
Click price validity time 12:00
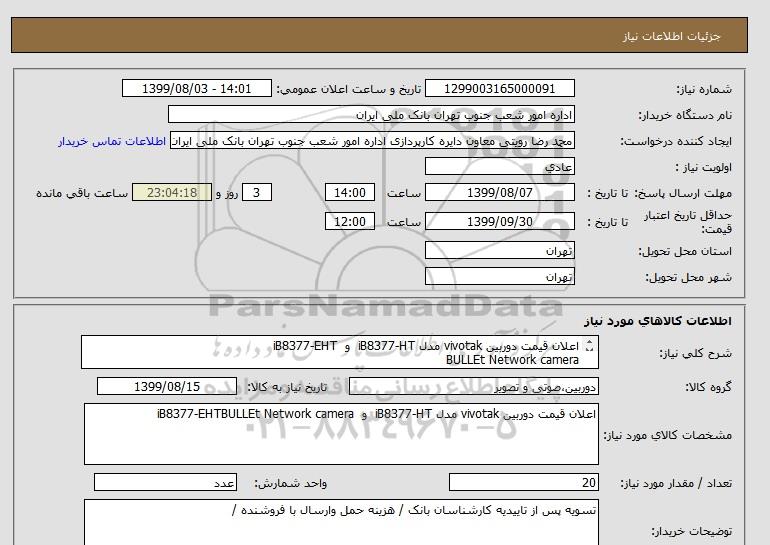pos(350,221)
